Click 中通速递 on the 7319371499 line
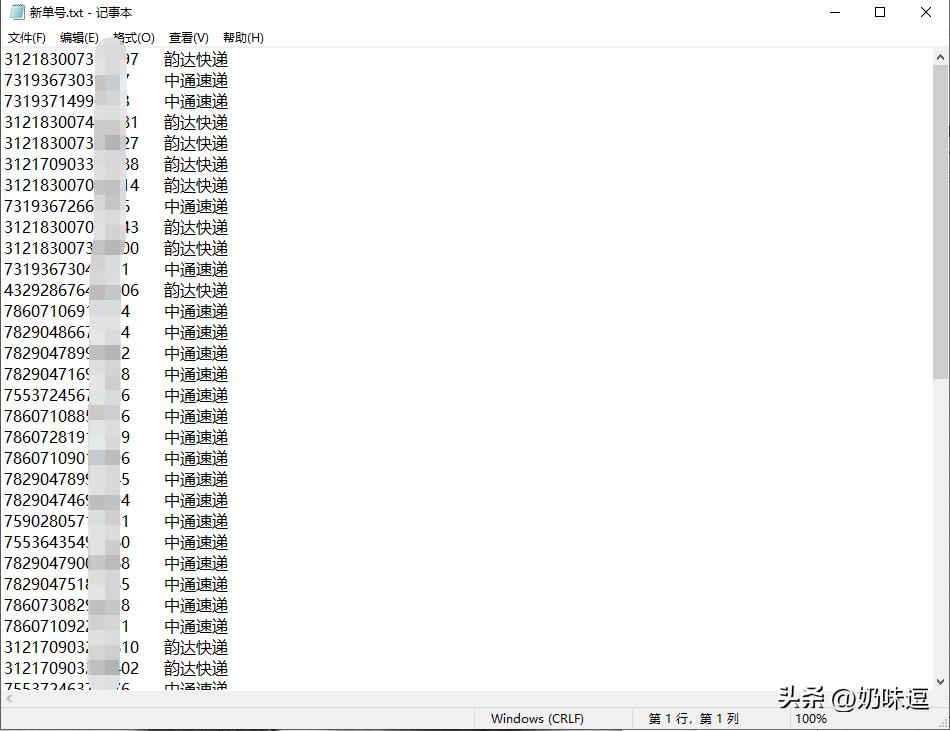 tap(196, 102)
